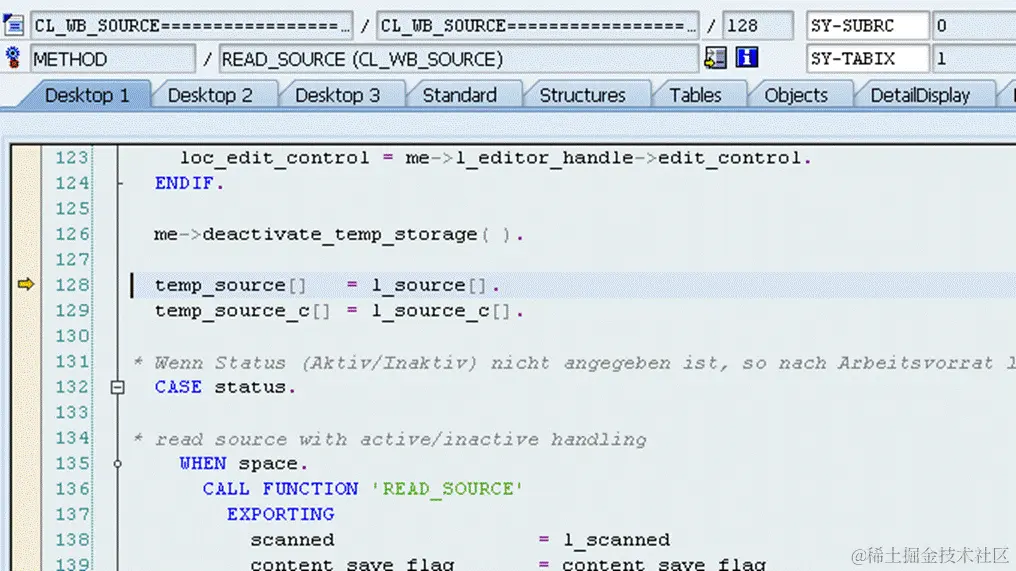
Task: Click the READ_SOURCE (CL_WB_SOURCE) field
Action: (x=459, y=59)
